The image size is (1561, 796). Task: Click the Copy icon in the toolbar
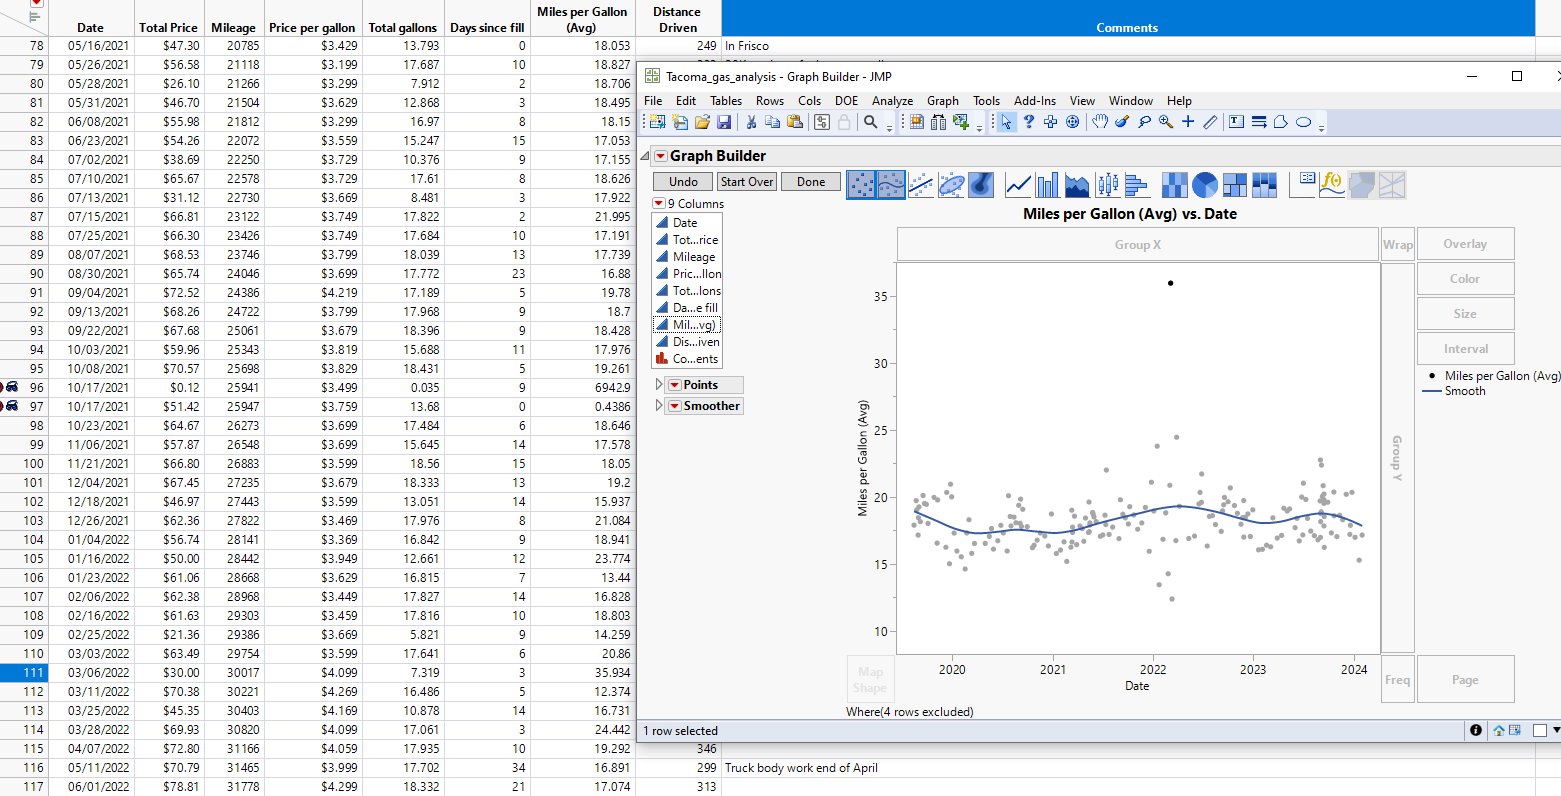coord(773,122)
